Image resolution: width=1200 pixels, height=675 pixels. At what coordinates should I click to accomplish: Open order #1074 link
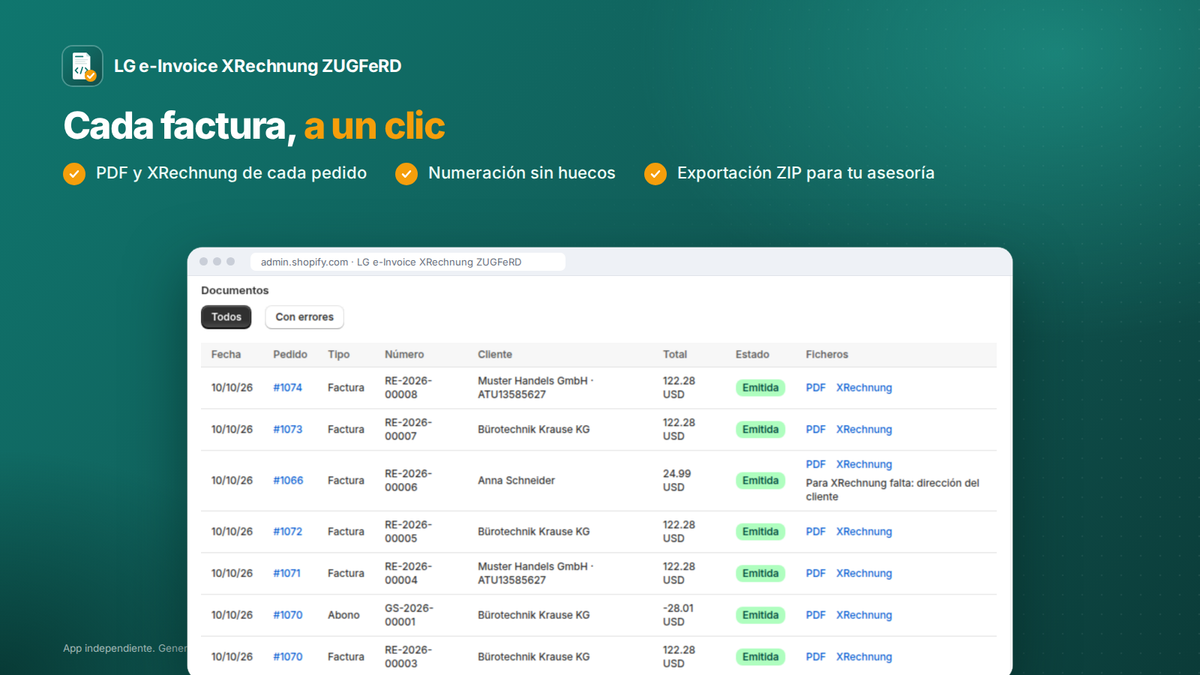tap(288, 388)
